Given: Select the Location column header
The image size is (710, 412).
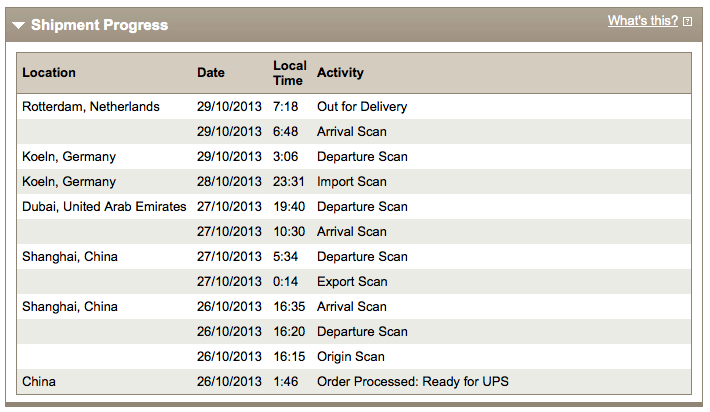Looking at the screenshot, I should coord(49,72).
